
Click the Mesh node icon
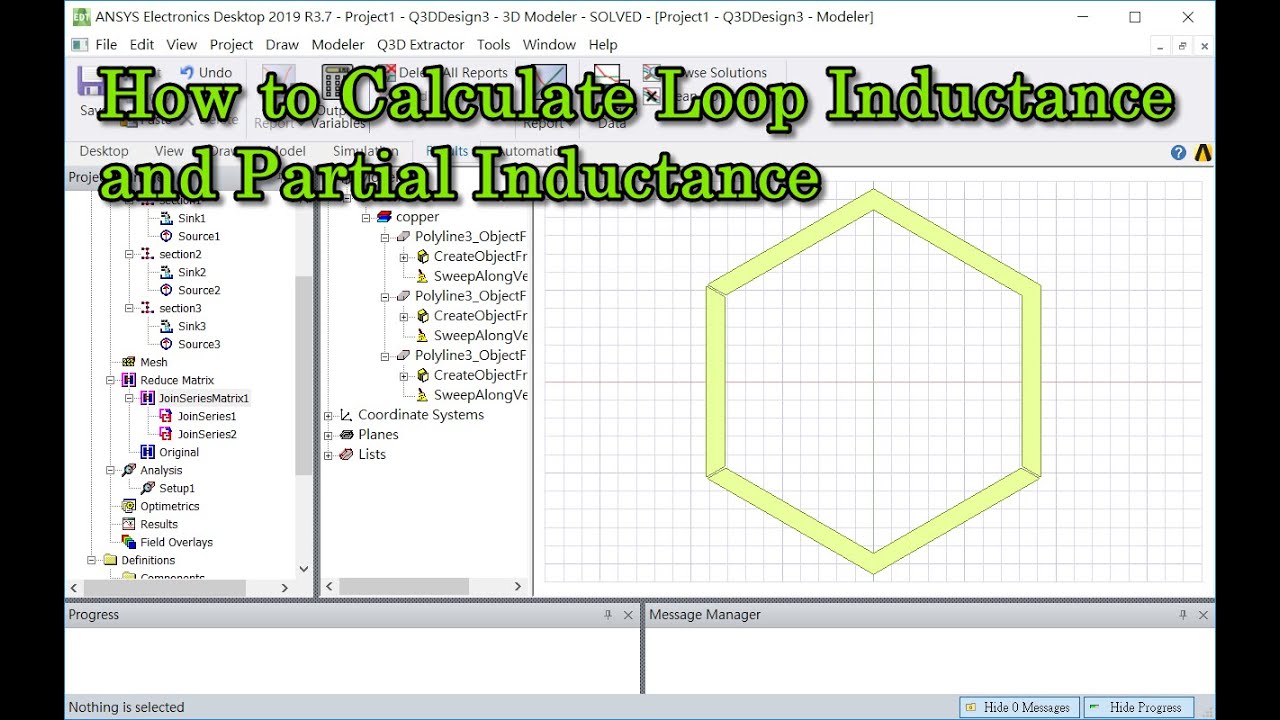129,362
